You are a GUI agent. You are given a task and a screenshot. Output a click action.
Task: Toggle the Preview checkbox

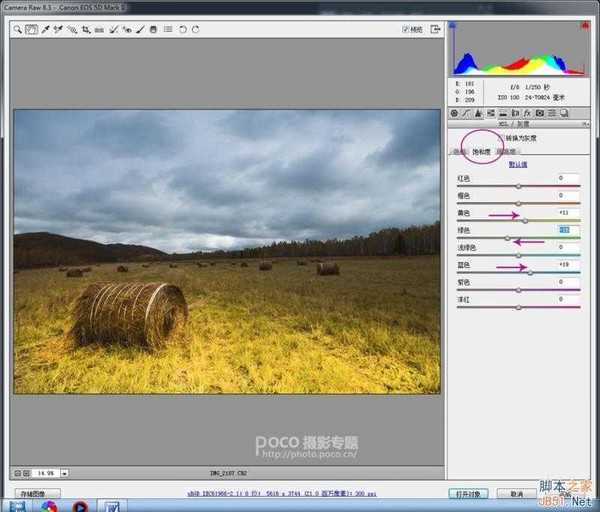click(406, 30)
